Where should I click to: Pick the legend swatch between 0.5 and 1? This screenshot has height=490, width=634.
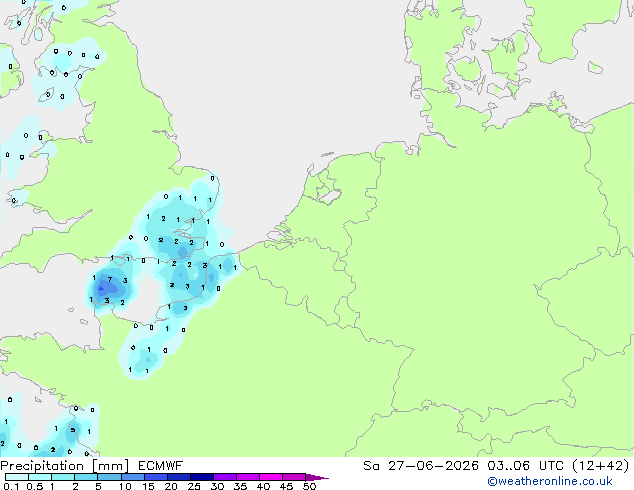click(40, 477)
